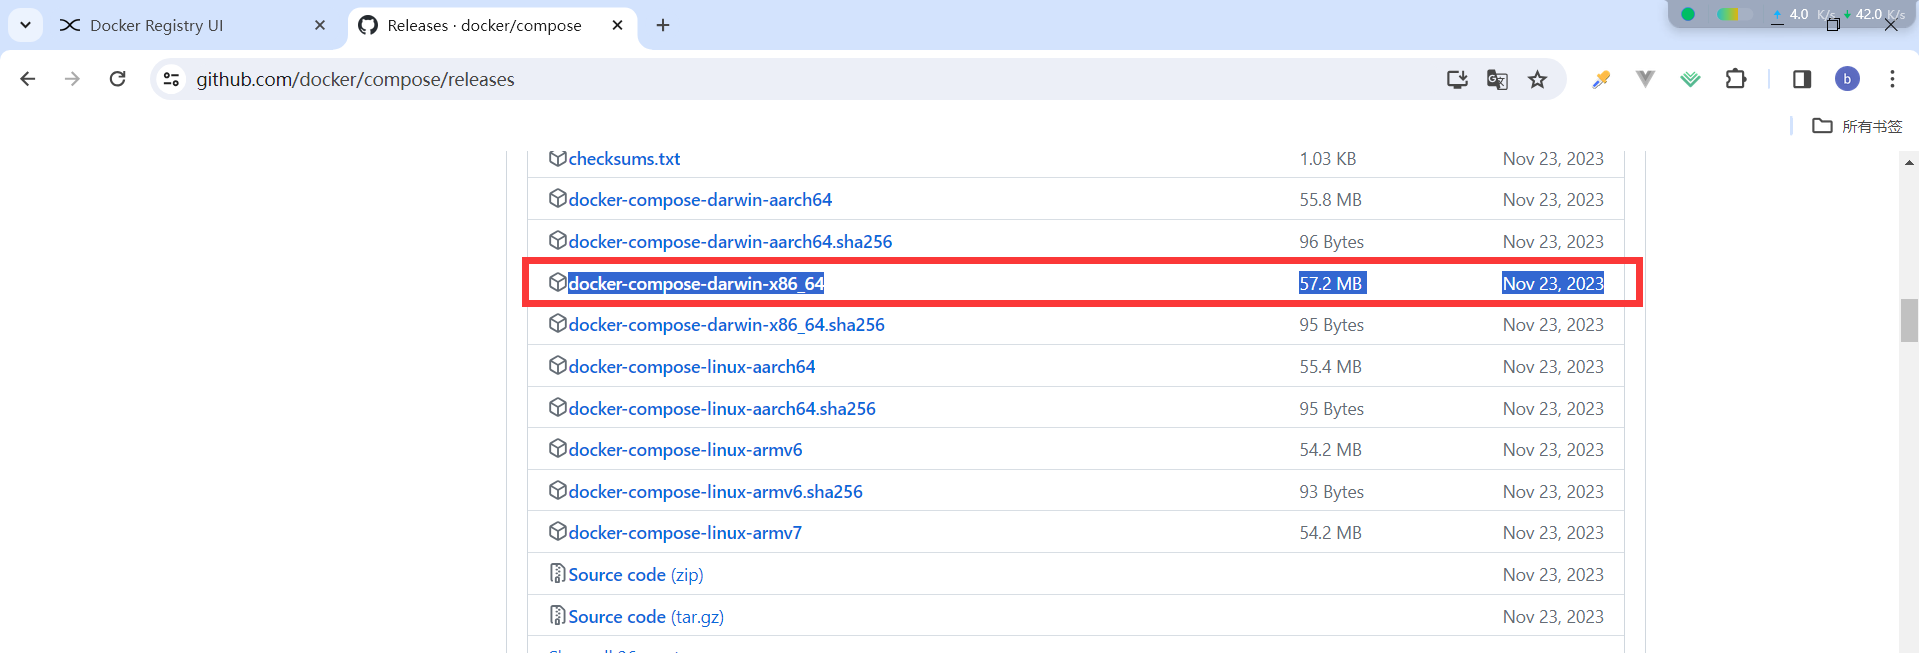This screenshot has width=1919, height=653.
Task: Open the tab search dropdown
Action: tap(25, 25)
